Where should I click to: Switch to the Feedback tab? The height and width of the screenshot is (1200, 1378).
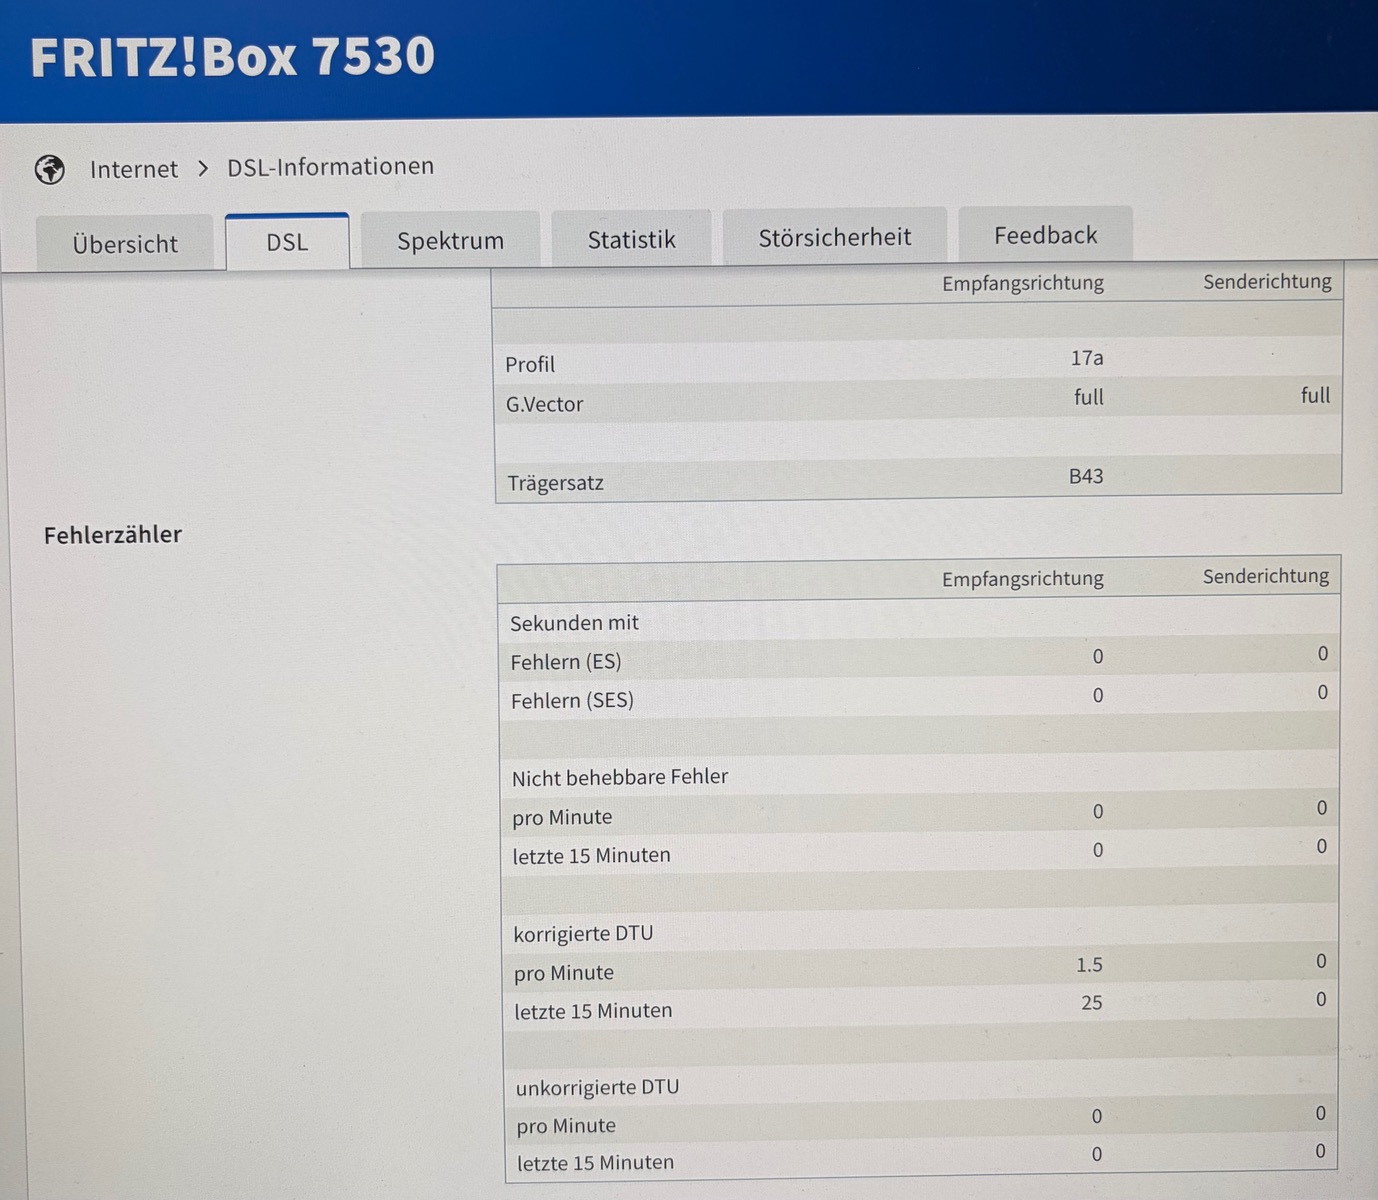click(1046, 235)
